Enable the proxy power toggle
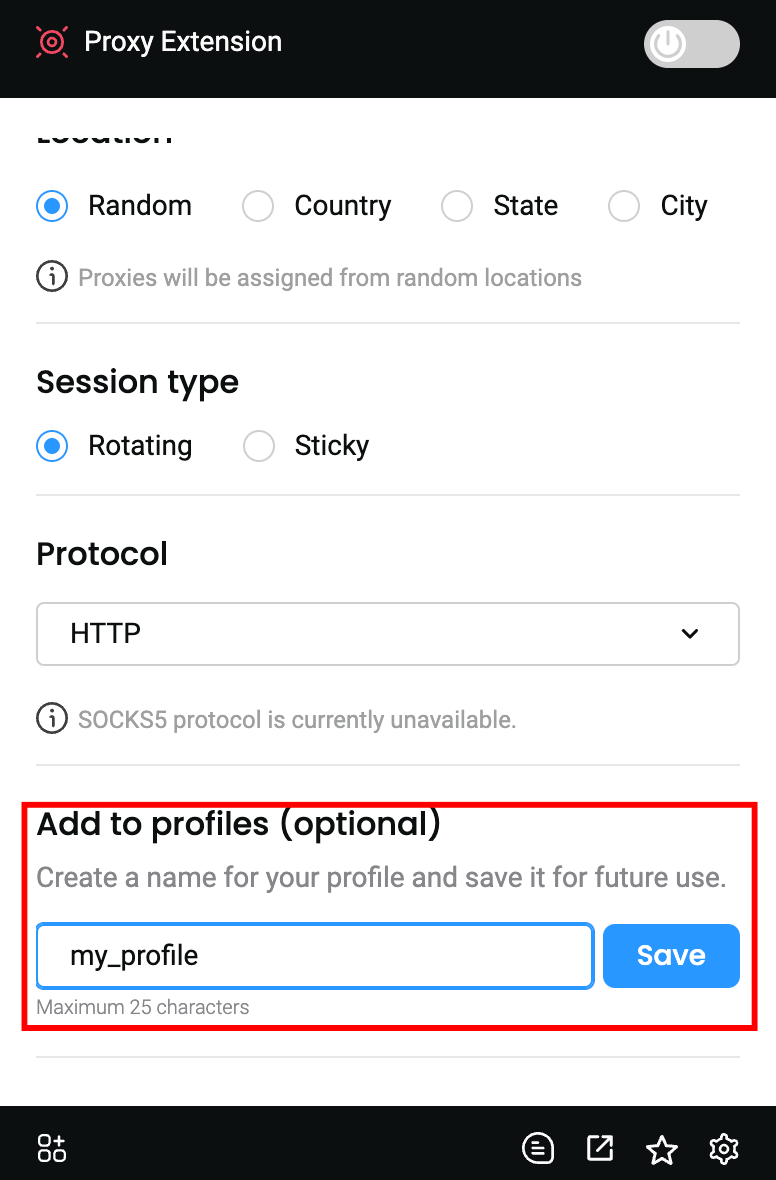This screenshot has height=1180, width=776. (x=691, y=44)
